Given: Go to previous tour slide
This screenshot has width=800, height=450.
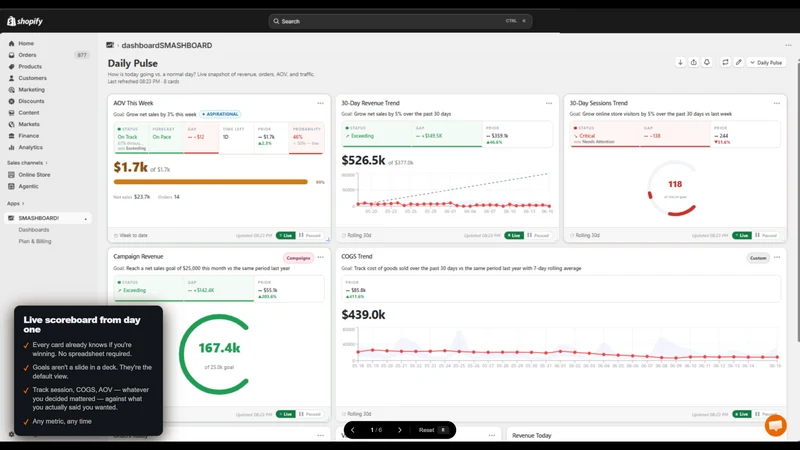Looking at the screenshot, I should coord(353,430).
